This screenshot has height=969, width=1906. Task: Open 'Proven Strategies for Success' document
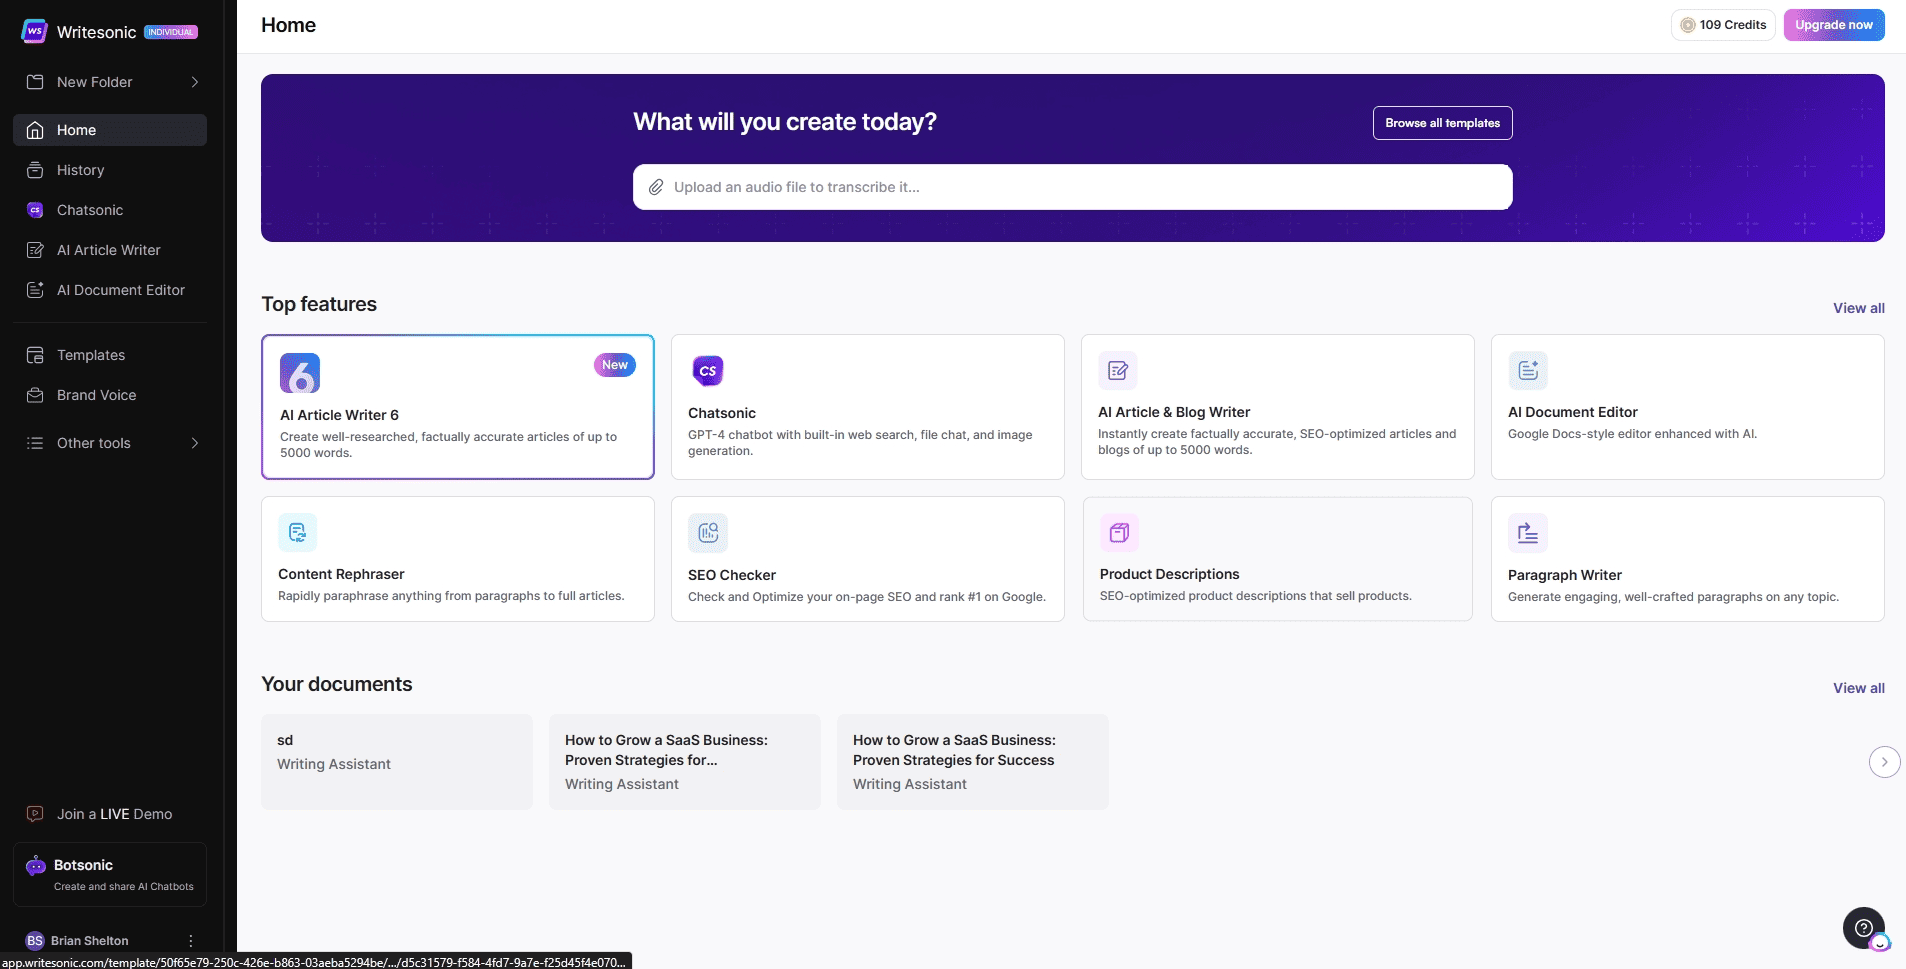tap(973, 762)
